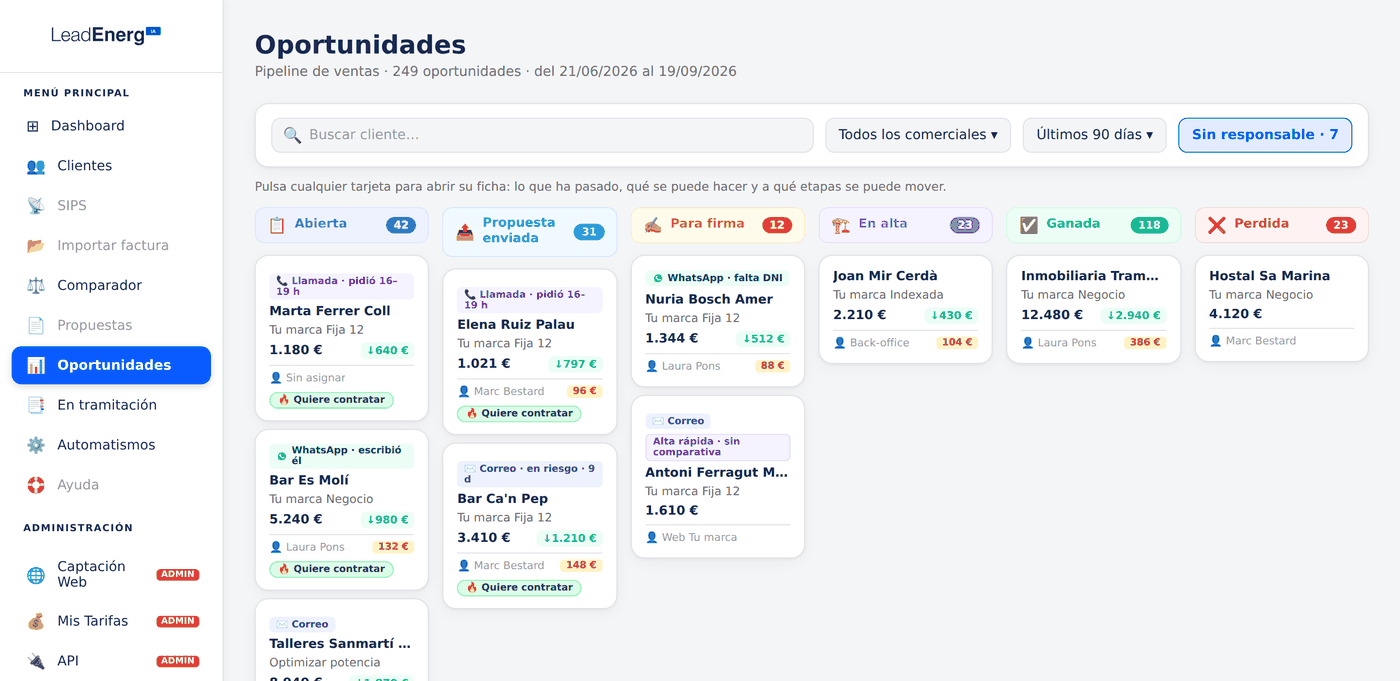Click the Llamada tag on Marta Ferrer card
1400x681 pixels.
pyautogui.click(x=342, y=287)
